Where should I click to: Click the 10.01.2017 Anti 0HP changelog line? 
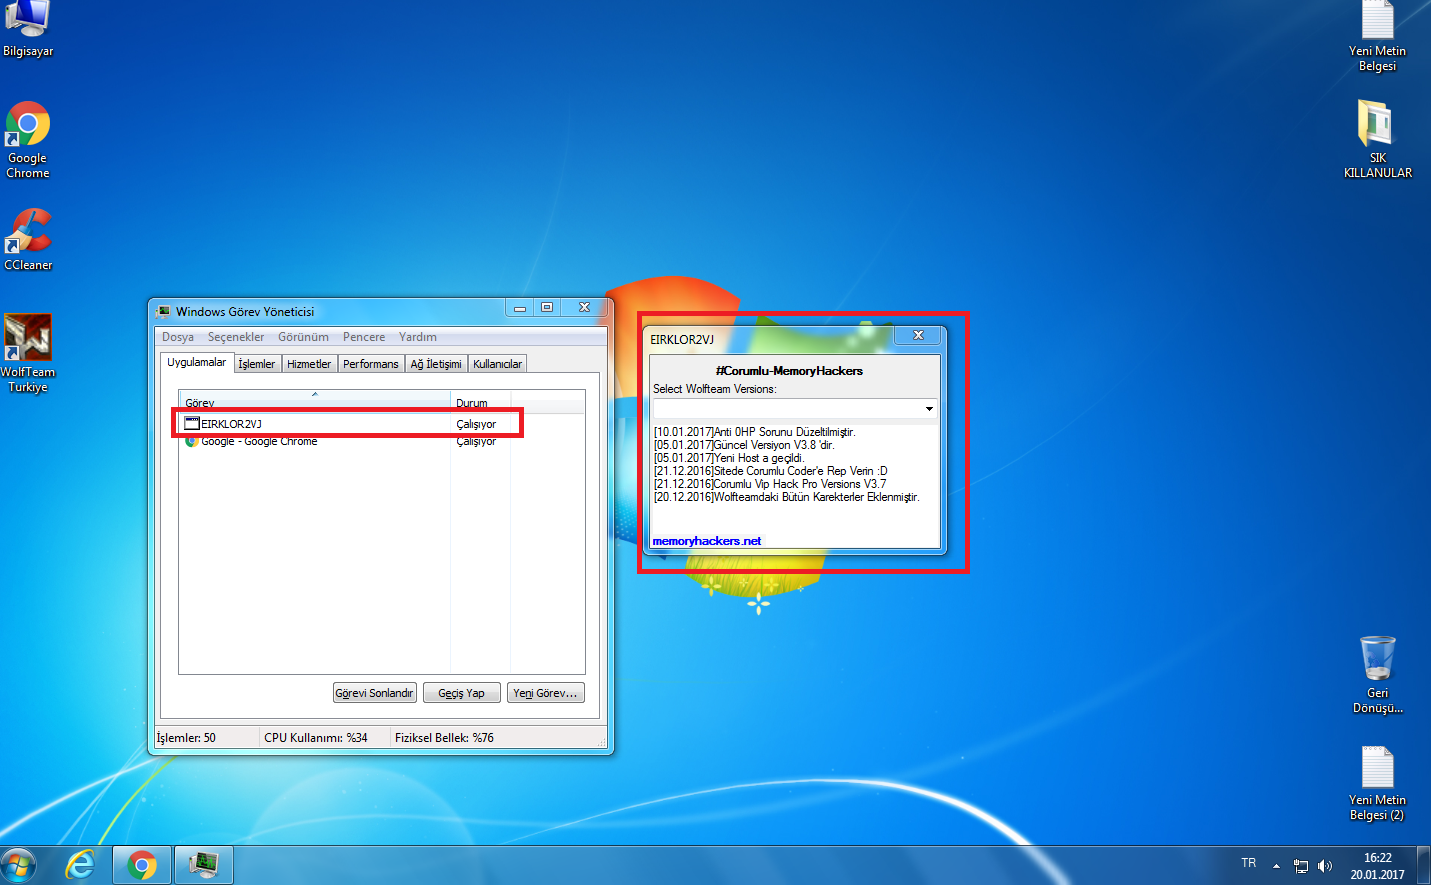(755, 432)
